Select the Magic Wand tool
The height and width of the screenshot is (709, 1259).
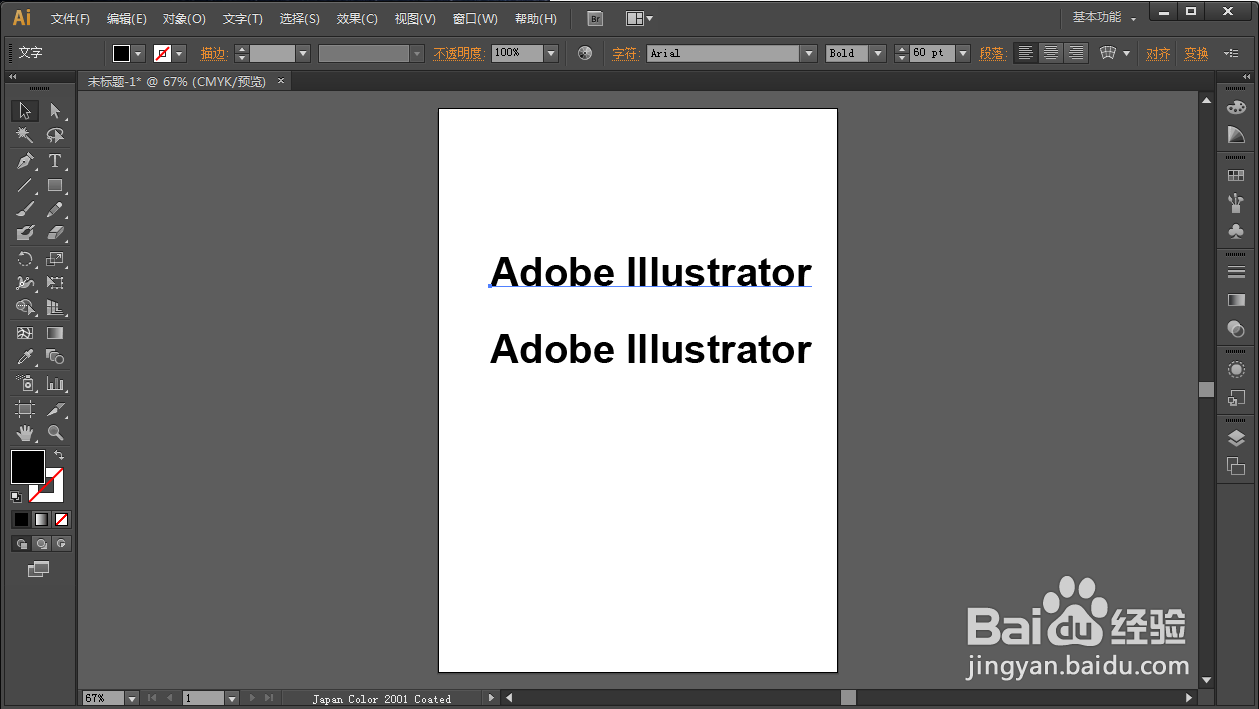25,135
